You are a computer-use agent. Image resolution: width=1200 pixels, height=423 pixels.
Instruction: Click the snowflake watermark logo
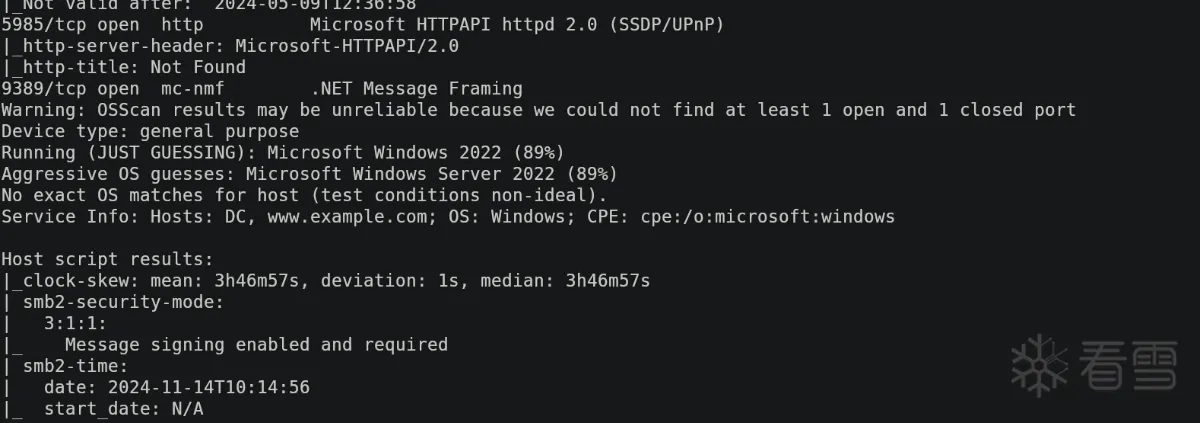(1041, 364)
